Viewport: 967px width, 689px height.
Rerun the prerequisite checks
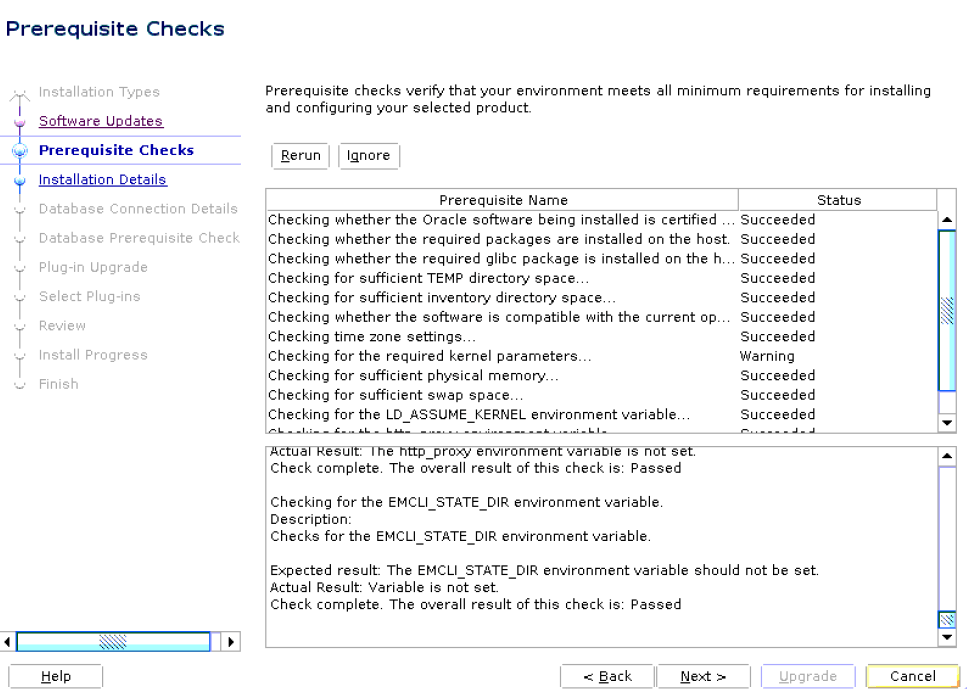pos(300,155)
